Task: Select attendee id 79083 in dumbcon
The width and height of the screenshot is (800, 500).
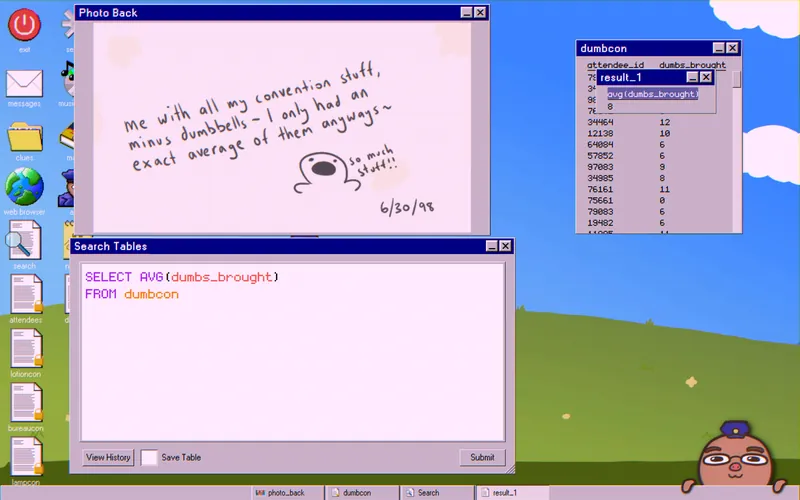Action: (600, 212)
